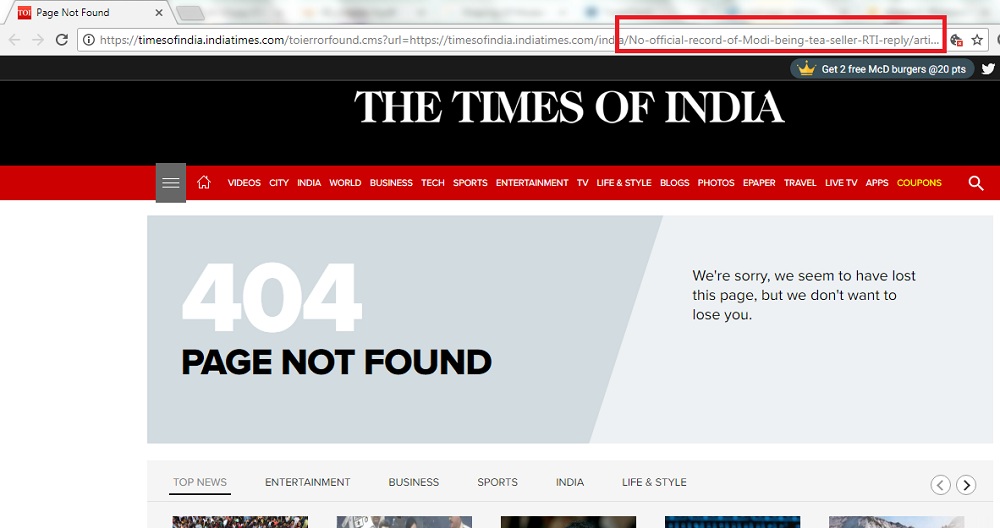Go back using the browser back arrow
Image resolution: width=1000 pixels, height=528 pixels.
14,40
